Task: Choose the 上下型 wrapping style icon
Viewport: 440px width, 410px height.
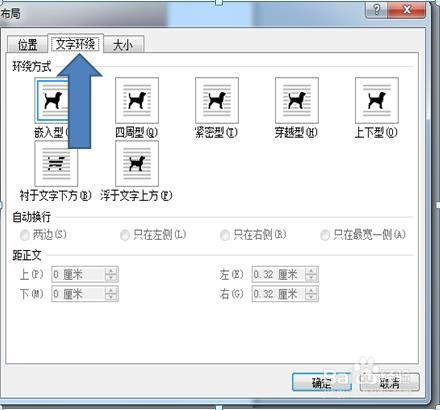Action: [377, 100]
